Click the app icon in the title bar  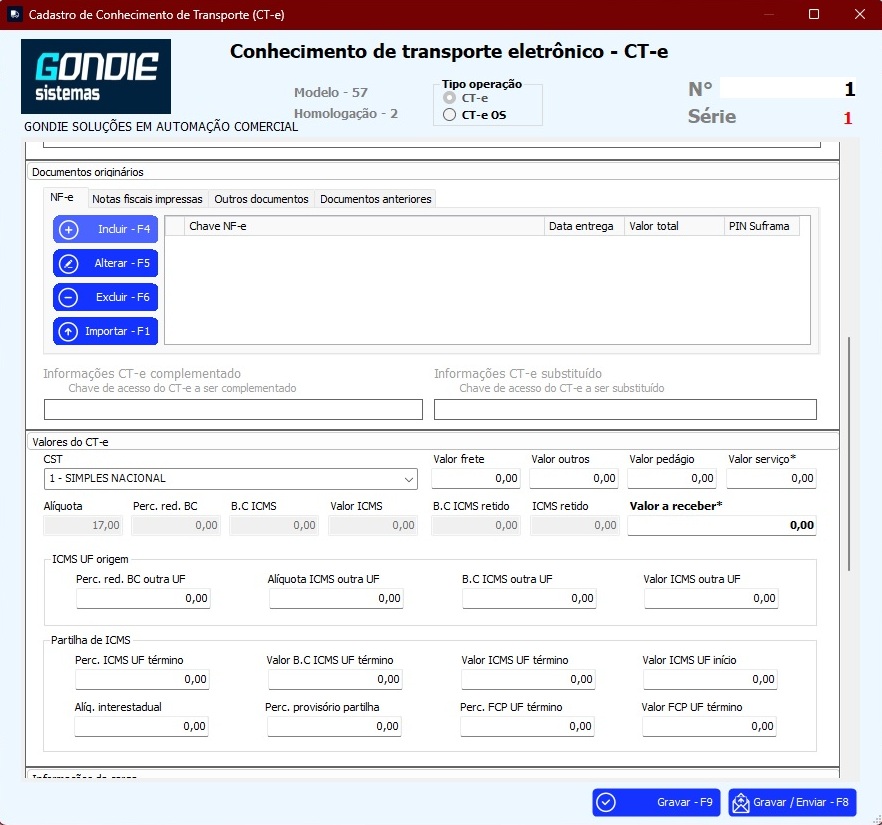[14, 14]
